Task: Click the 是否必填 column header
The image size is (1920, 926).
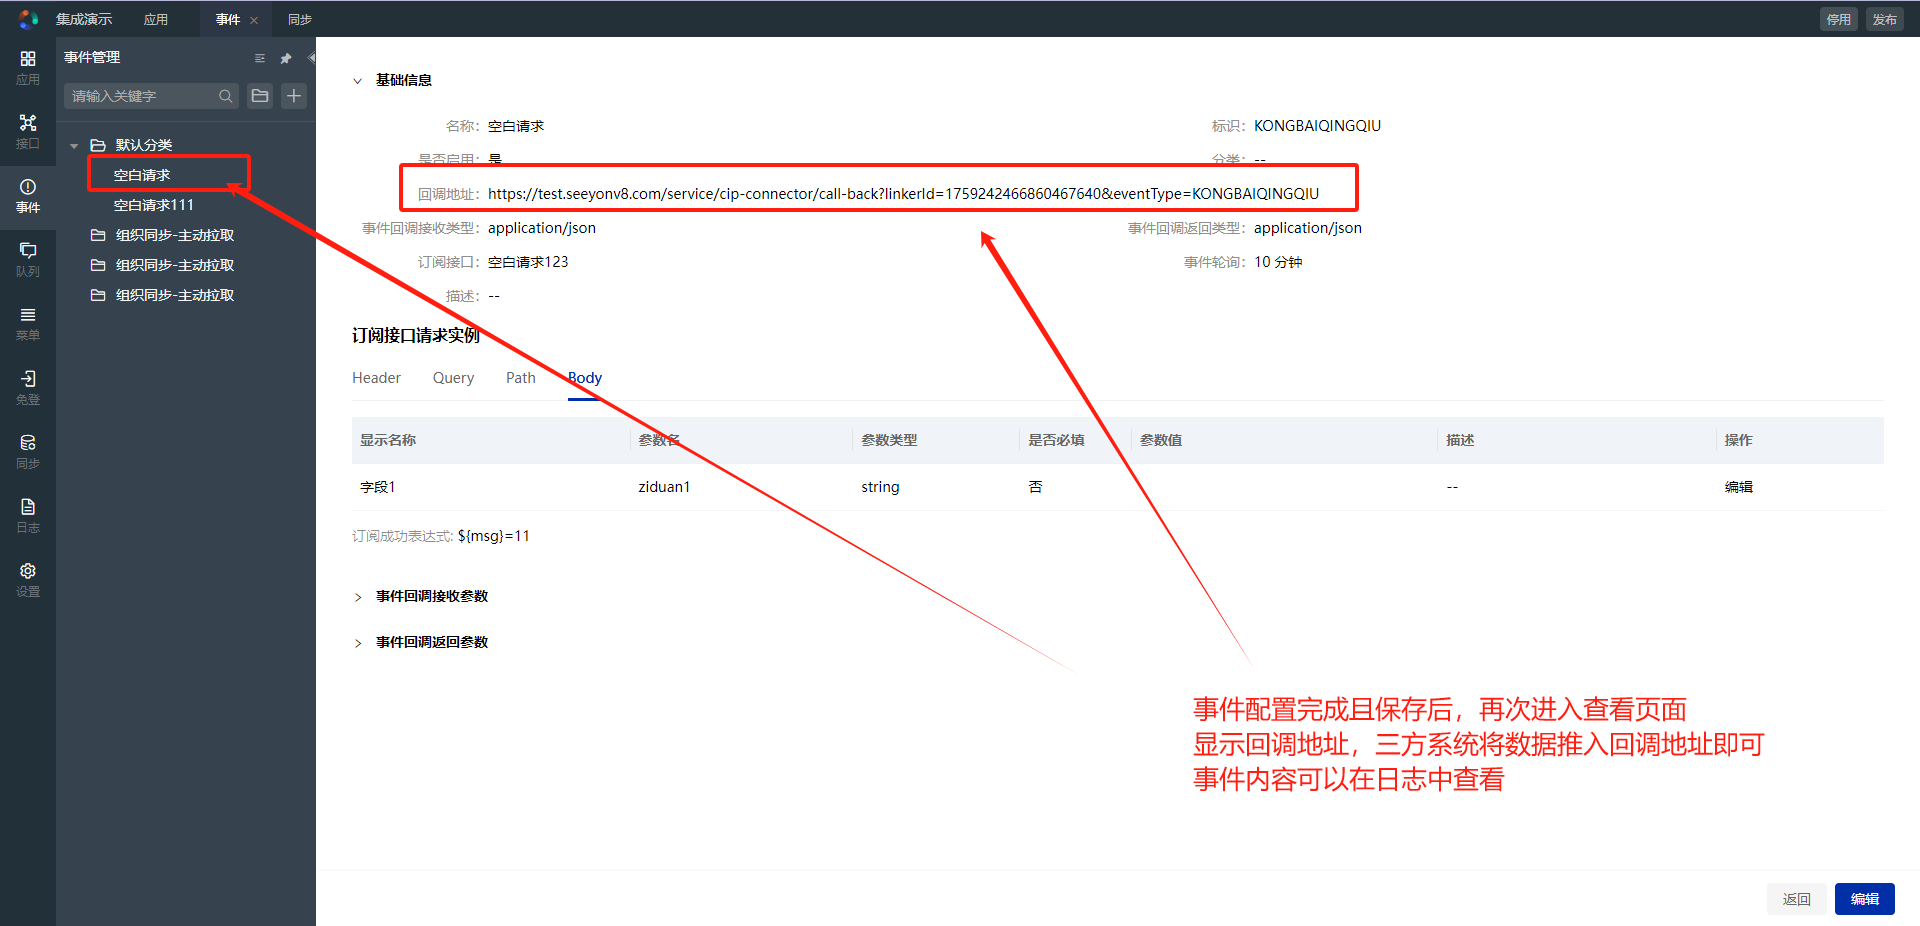Action: (x=1056, y=440)
